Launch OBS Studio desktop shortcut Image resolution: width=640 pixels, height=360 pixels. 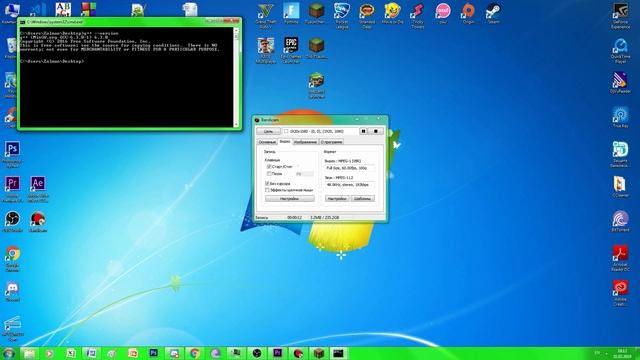coord(12,222)
